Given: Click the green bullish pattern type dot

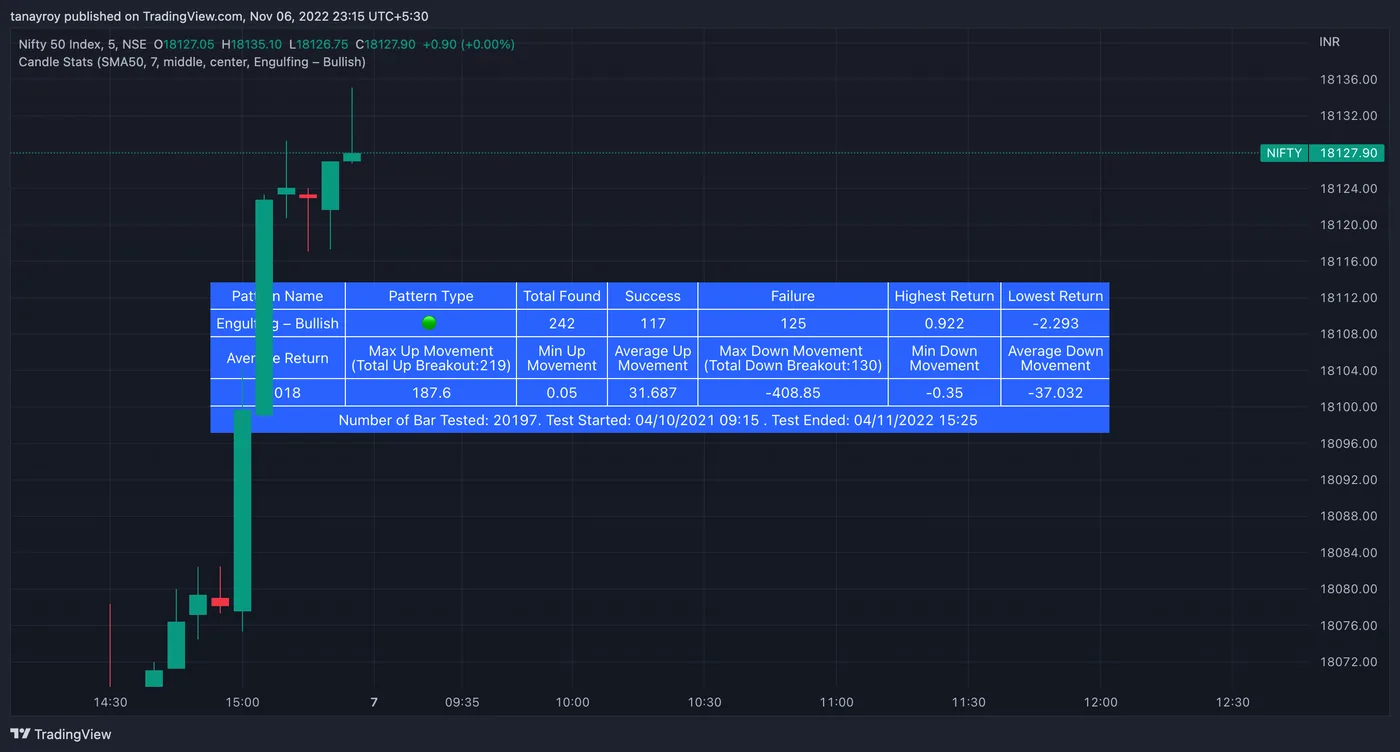Looking at the screenshot, I should (x=430, y=323).
